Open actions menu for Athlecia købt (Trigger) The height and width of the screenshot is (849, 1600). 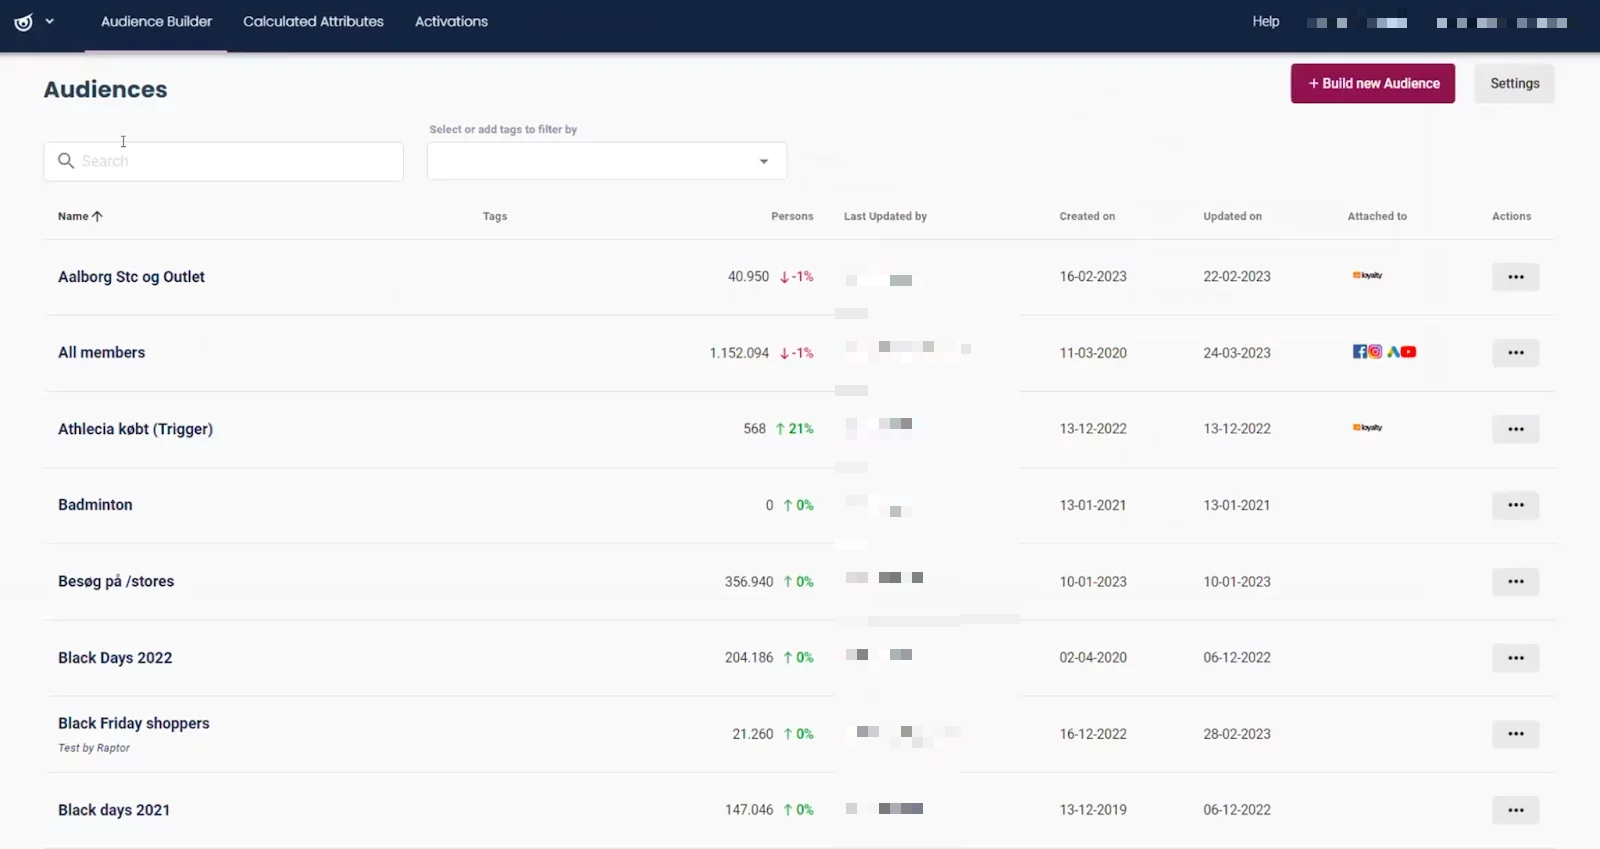point(1515,429)
